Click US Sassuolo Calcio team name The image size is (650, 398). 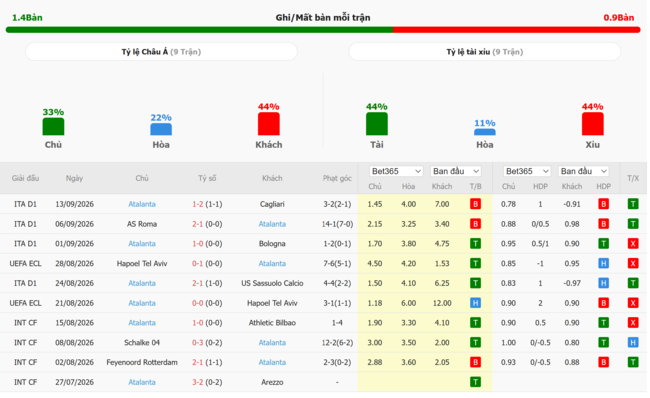pyautogui.click(x=272, y=283)
